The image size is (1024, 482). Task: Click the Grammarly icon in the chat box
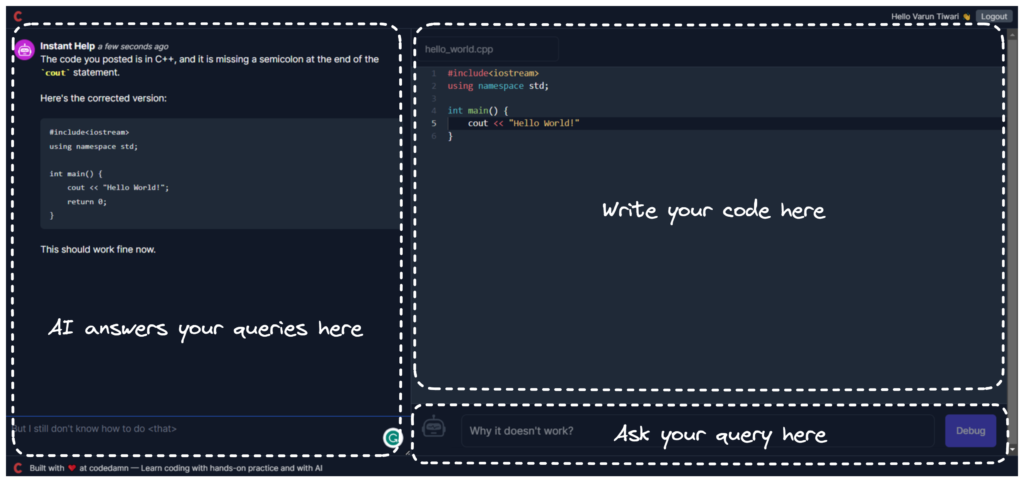click(392, 438)
